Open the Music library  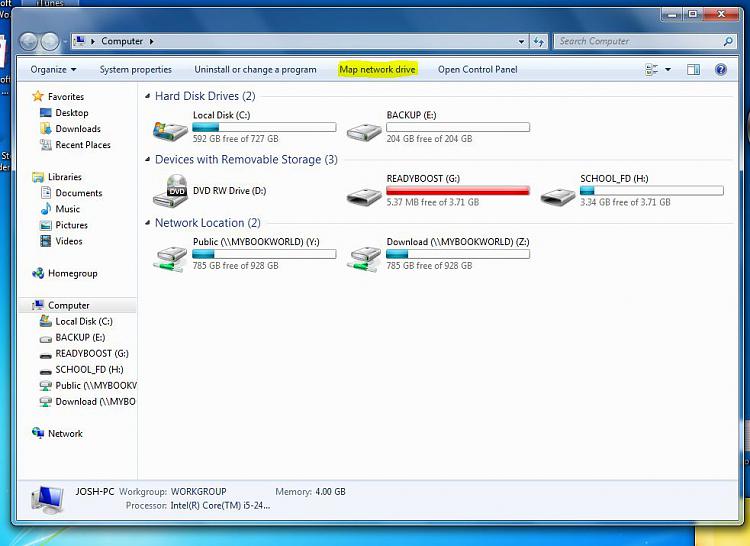pos(67,209)
